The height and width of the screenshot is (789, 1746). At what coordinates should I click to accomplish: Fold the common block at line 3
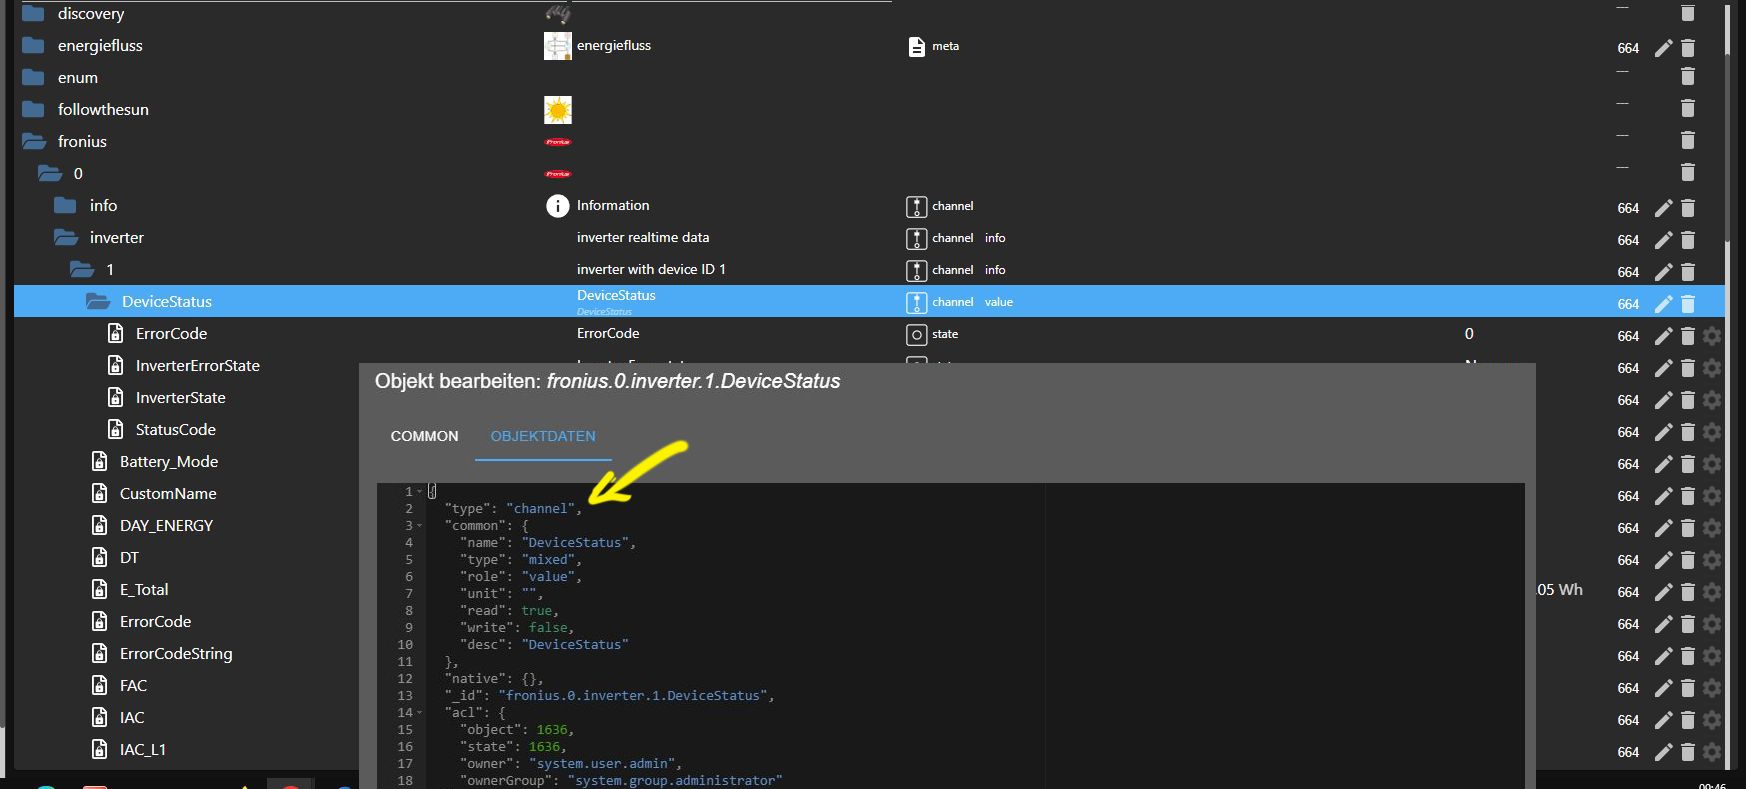(419, 526)
